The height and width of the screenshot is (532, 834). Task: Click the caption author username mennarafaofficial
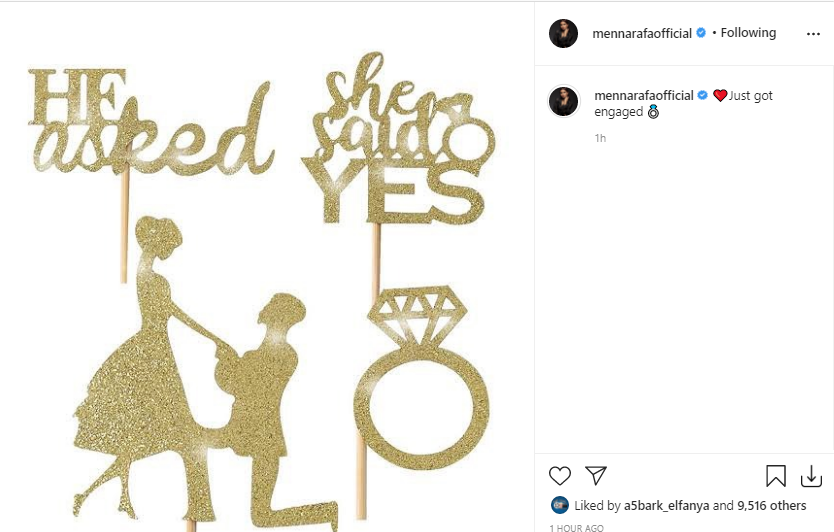click(643, 96)
